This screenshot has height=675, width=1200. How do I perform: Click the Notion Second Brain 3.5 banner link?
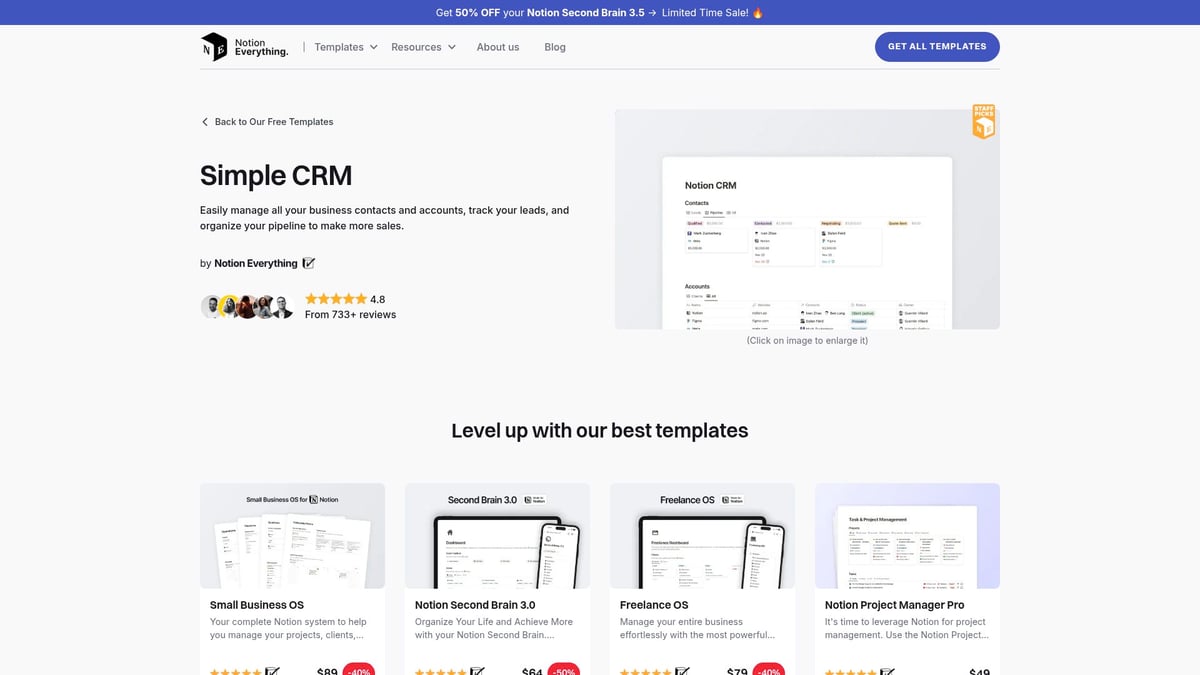click(584, 13)
